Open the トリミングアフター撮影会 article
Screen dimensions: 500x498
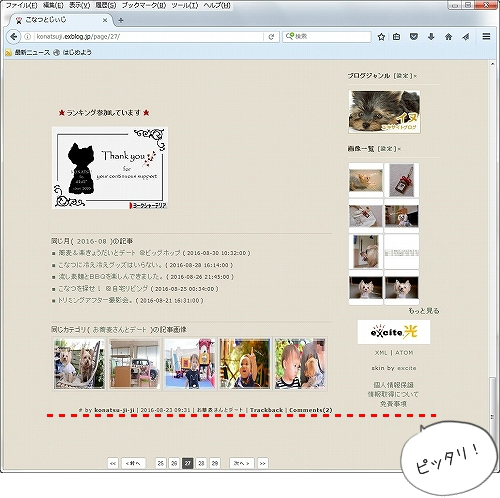coord(95,300)
